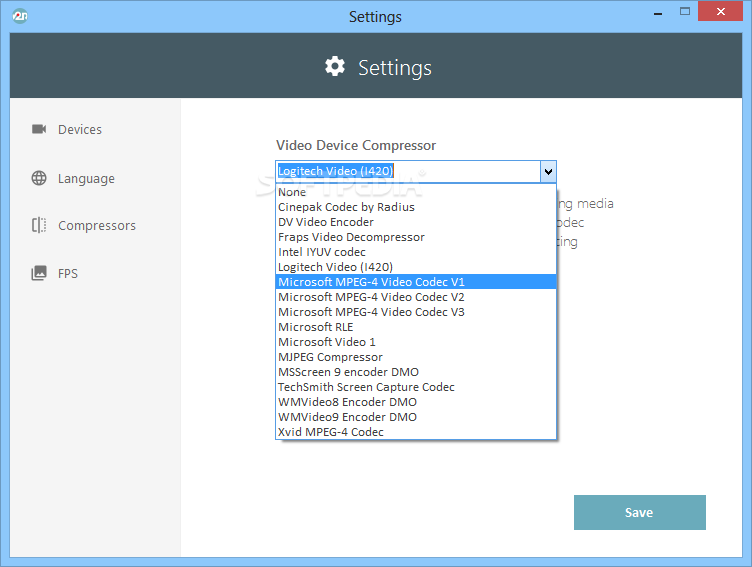752x567 pixels.
Task: Click the Save button
Action: [x=639, y=512]
